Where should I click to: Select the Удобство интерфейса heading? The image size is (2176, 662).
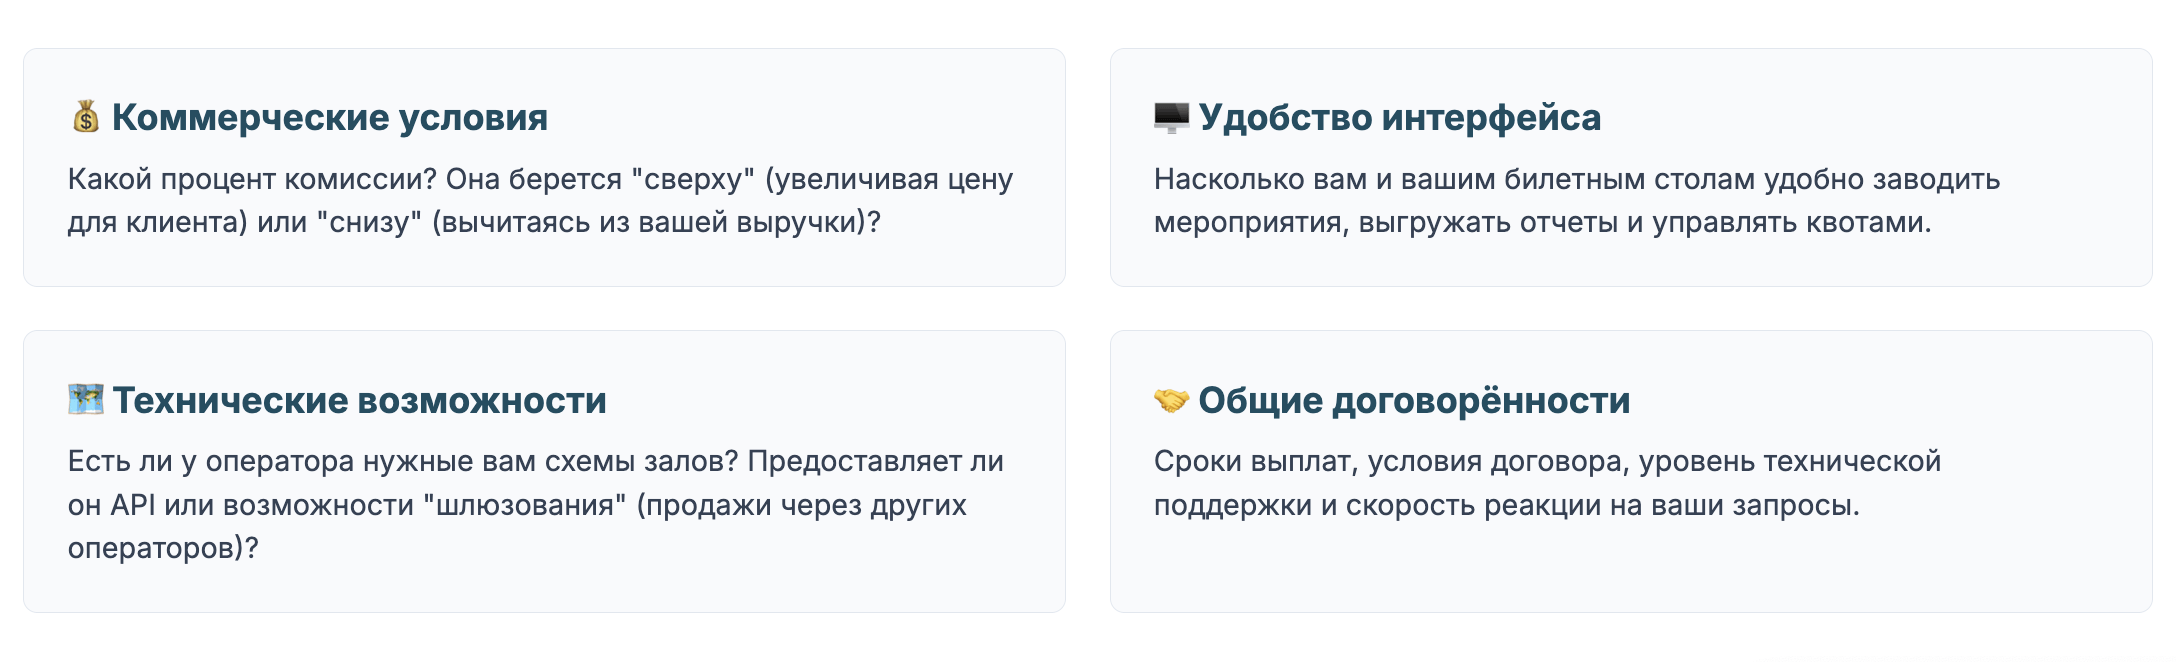point(1399,117)
